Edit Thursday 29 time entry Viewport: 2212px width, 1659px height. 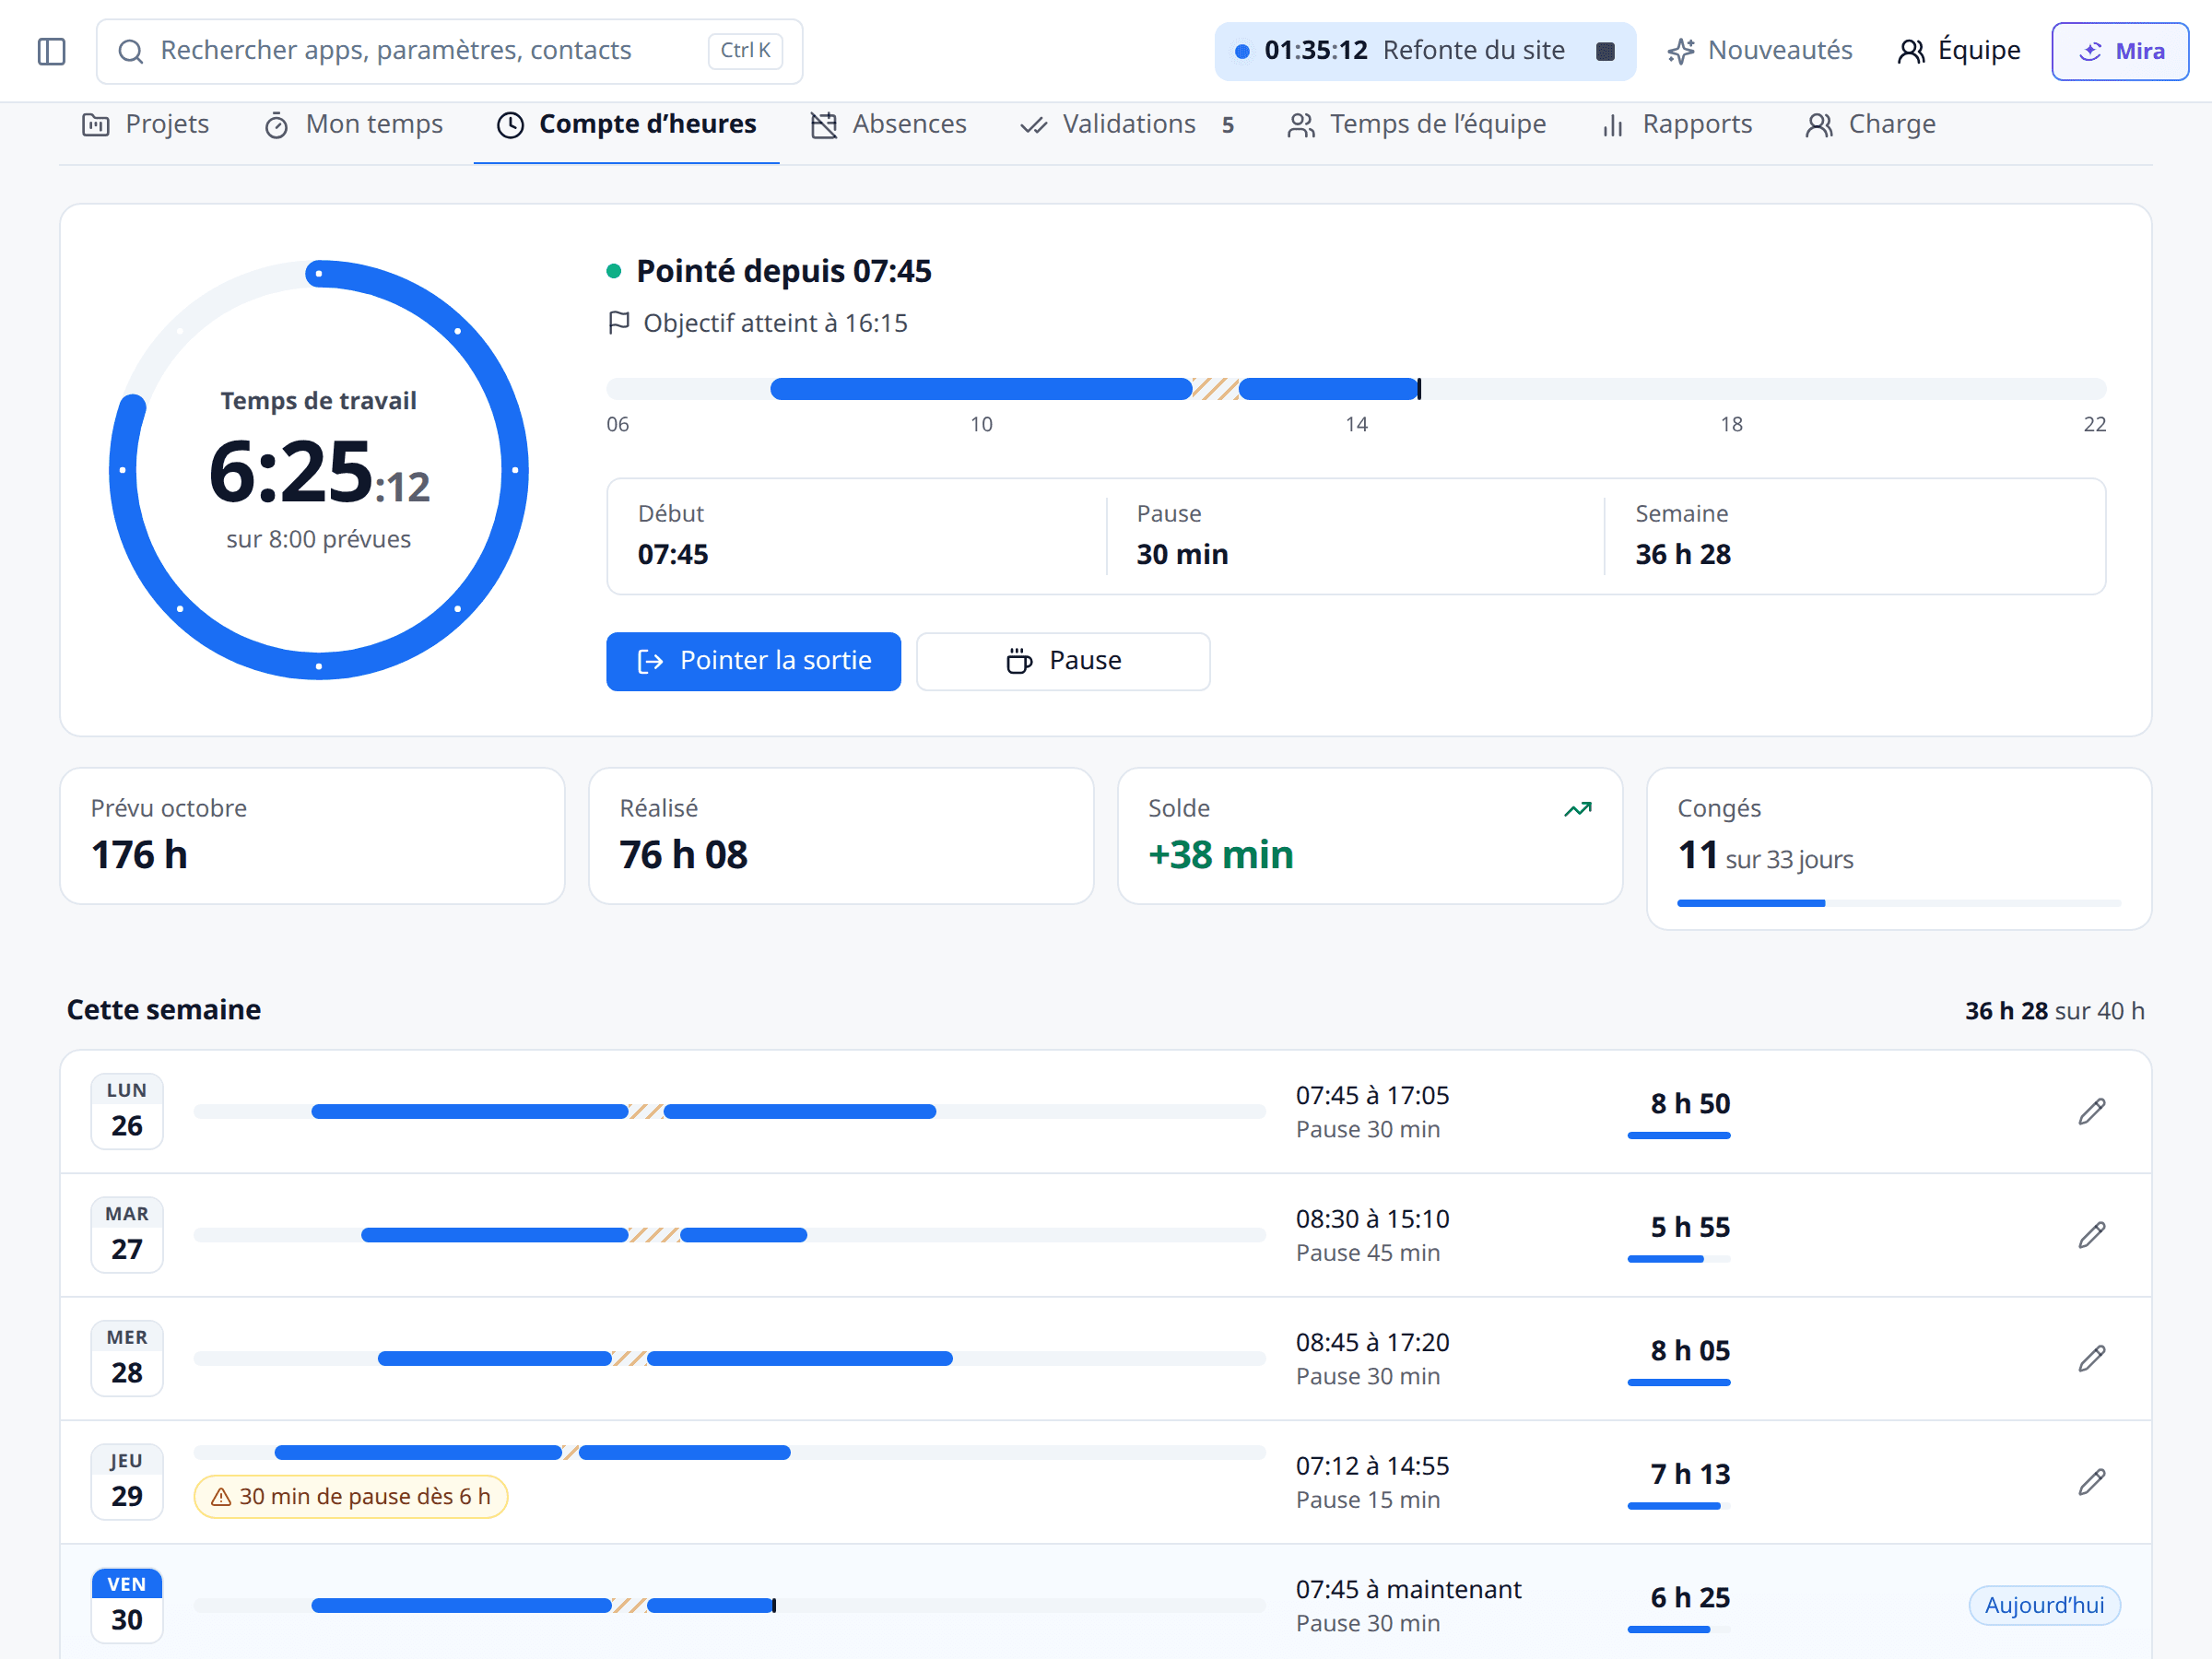2091,1482
